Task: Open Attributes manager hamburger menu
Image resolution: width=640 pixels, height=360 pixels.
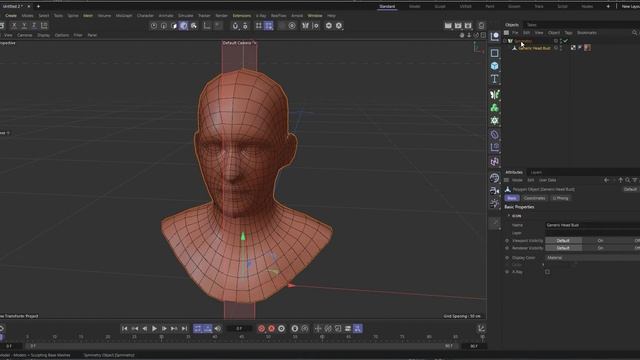Action: point(507,180)
